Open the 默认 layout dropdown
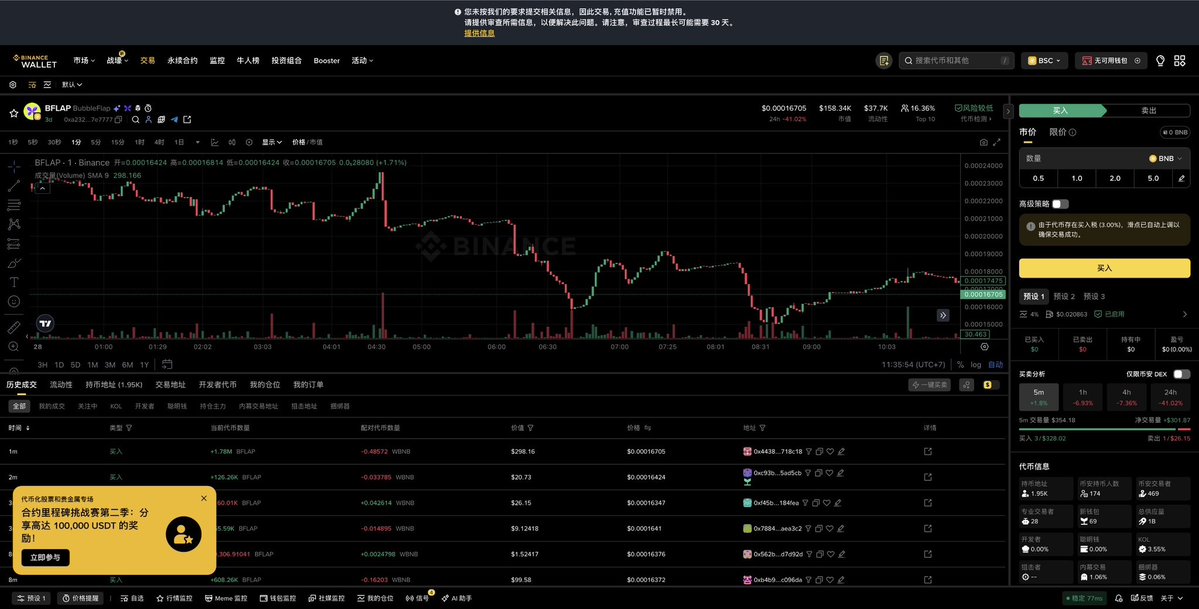Screen dimensions: 1199x609 [x=72, y=85]
